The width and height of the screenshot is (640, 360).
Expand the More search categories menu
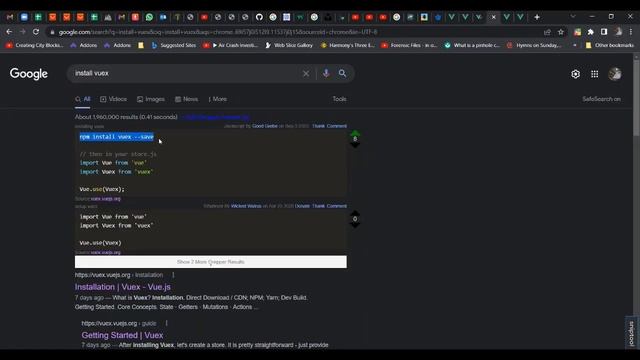pos(218,99)
